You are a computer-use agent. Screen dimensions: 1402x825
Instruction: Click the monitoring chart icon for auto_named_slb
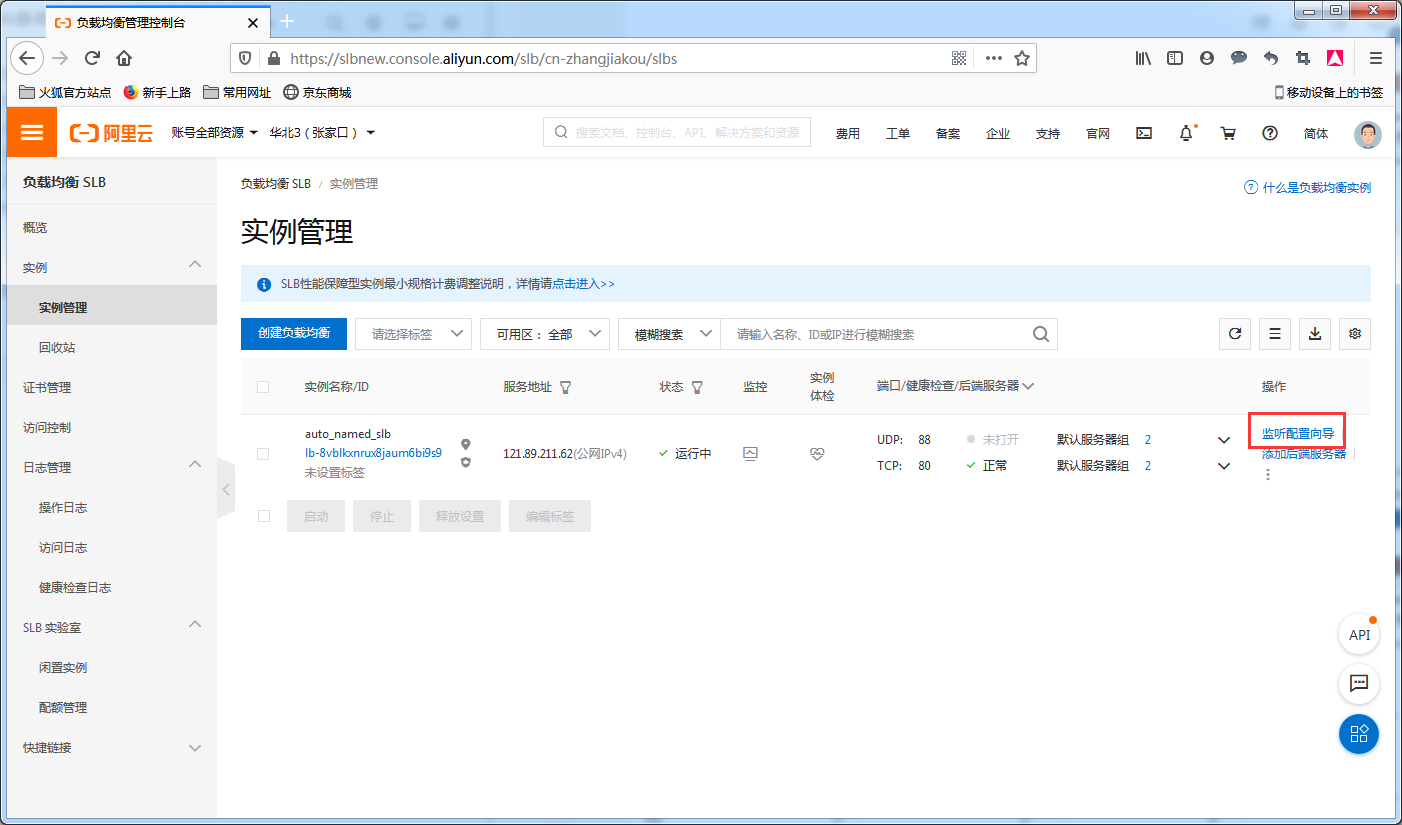[750, 453]
